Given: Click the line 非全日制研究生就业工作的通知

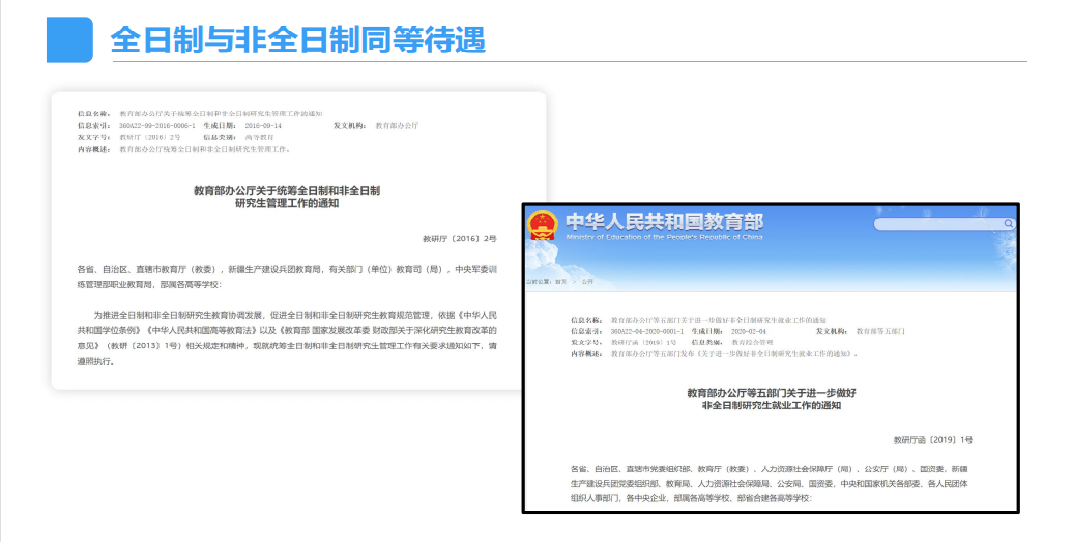Looking at the screenshot, I should coord(771,406).
